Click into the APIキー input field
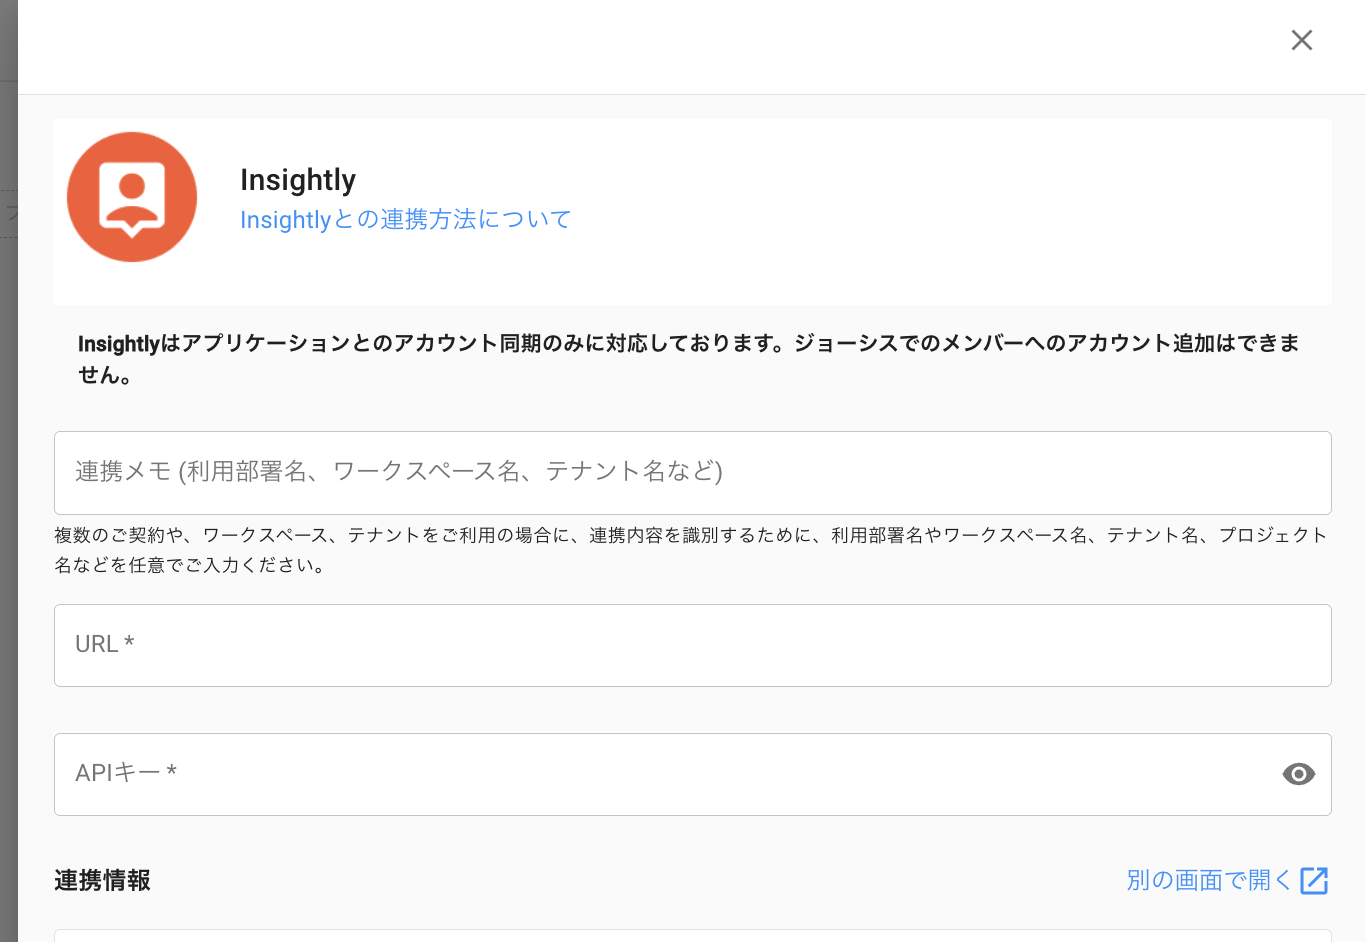Viewport: 1366px width, 942px height. pyautogui.click(x=660, y=775)
